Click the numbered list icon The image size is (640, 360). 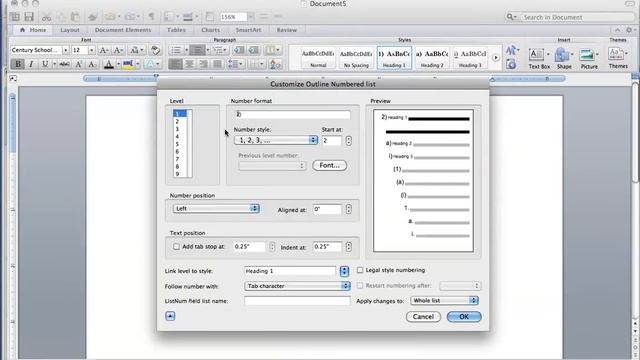click(x=198, y=50)
